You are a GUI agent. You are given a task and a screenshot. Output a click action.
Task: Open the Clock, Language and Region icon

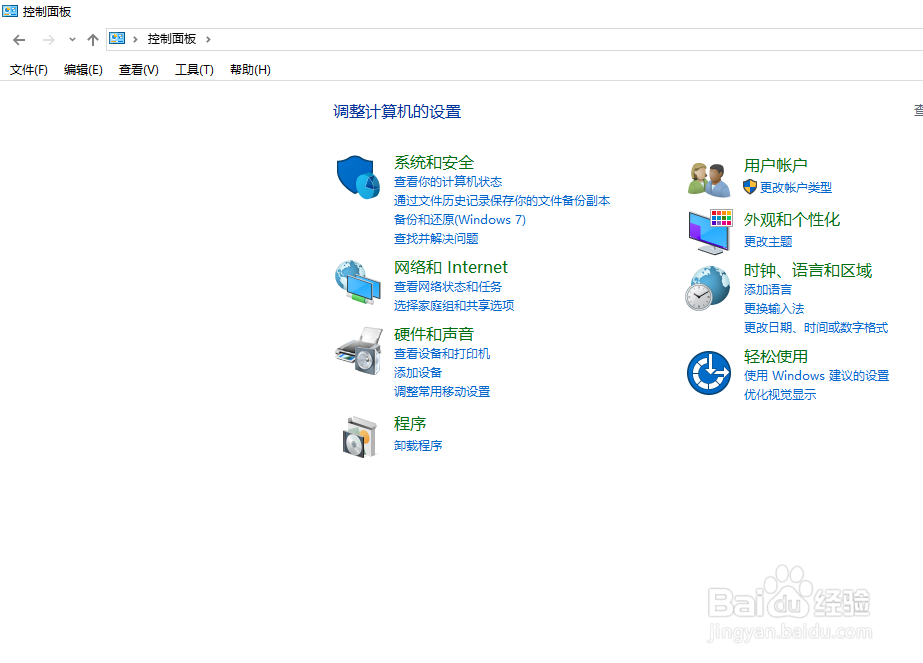pyautogui.click(x=708, y=288)
